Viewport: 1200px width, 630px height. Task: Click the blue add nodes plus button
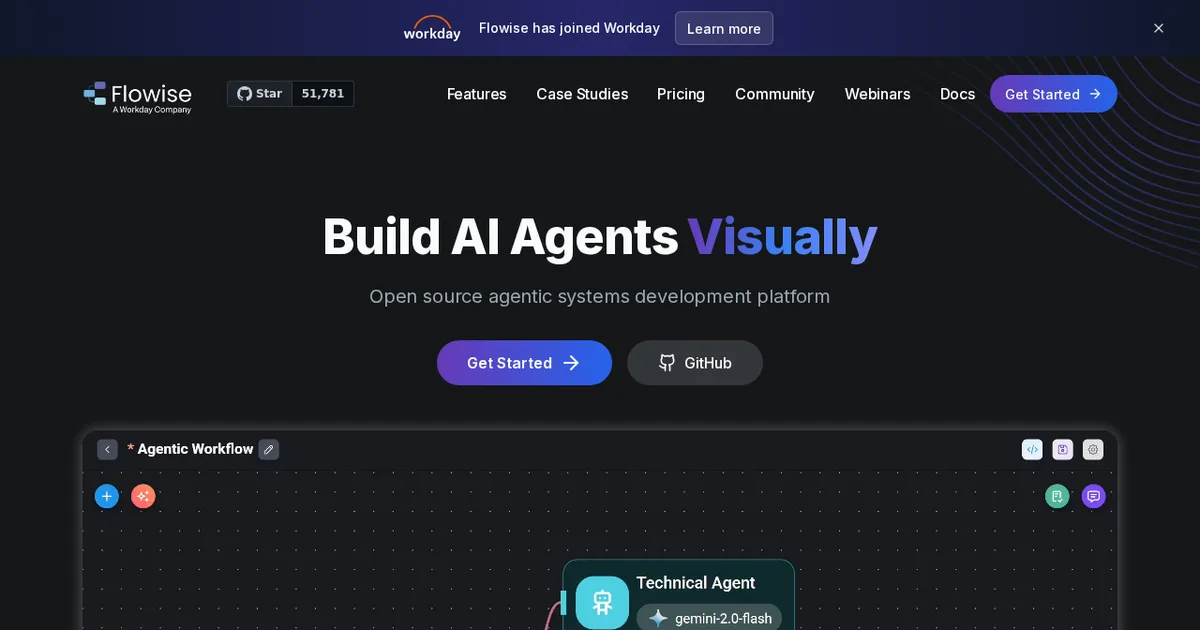click(107, 496)
